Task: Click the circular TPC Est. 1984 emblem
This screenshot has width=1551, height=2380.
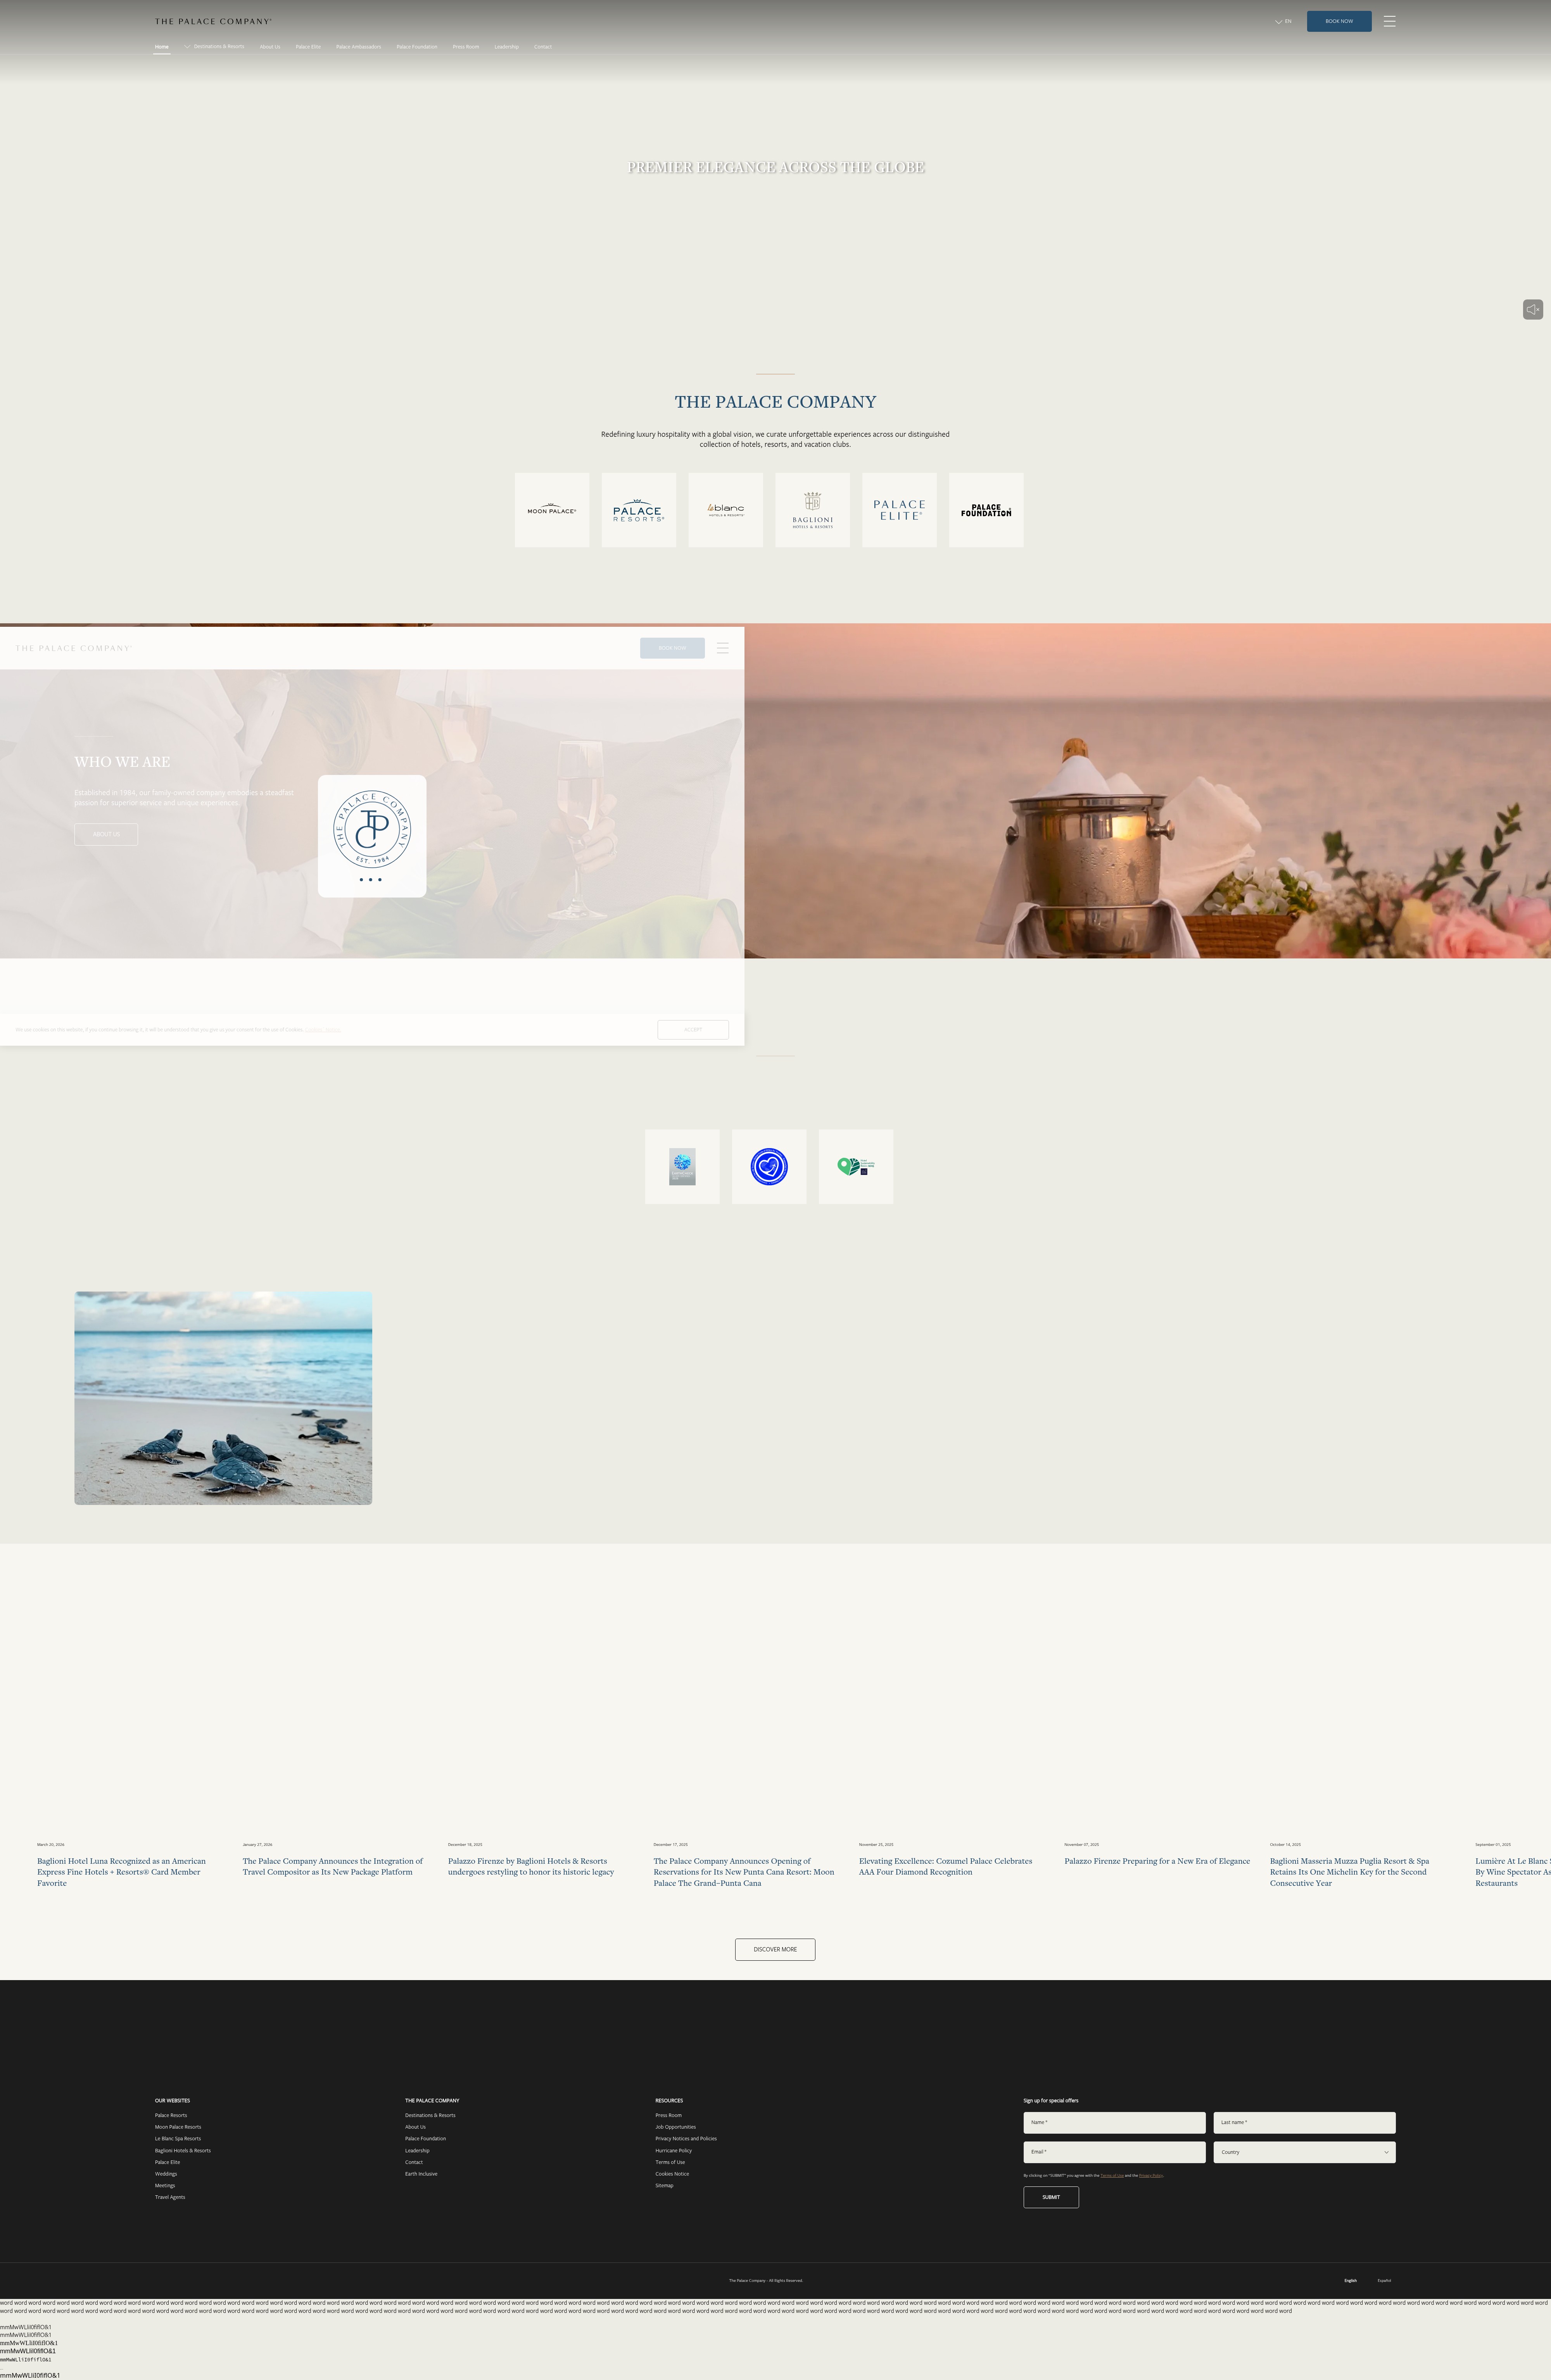Action: click(x=372, y=828)
